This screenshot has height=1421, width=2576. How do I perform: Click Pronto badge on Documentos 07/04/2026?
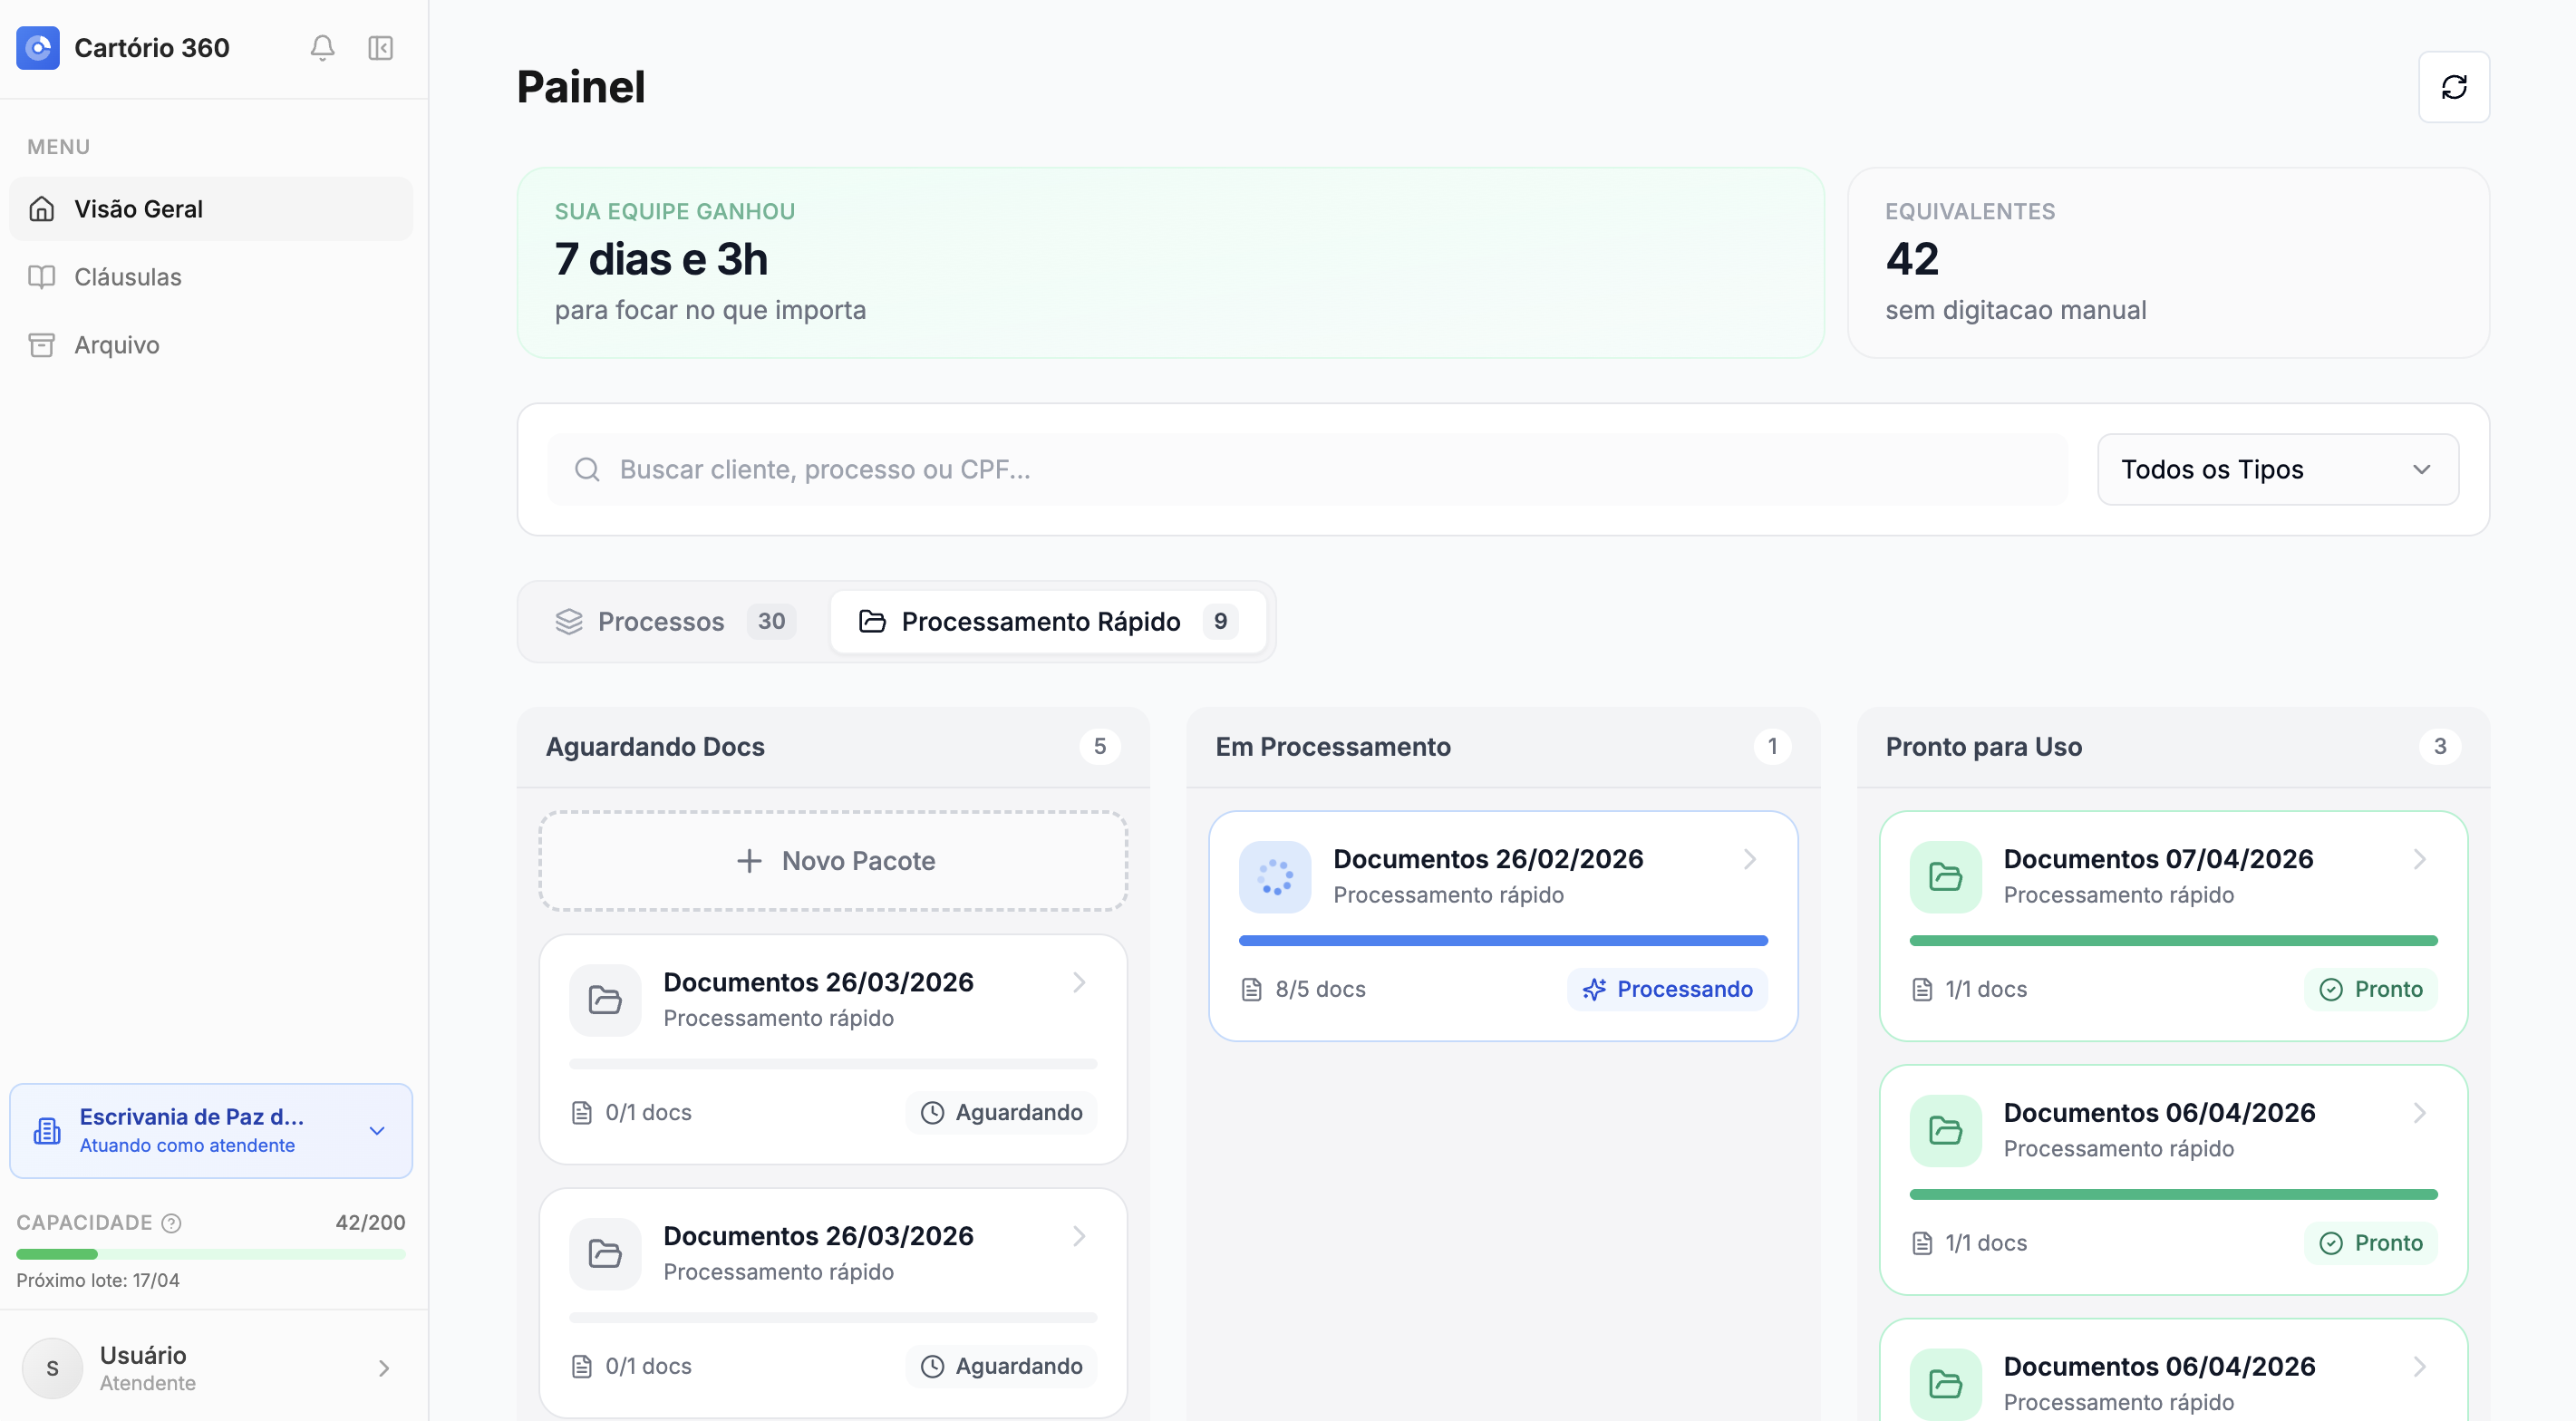pyautogui.click(x=2371, y=989)
